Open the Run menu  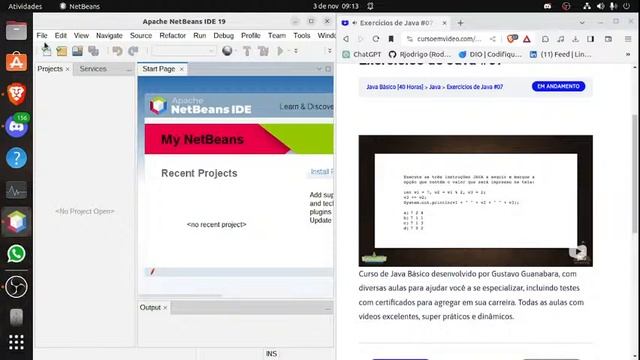200,36
